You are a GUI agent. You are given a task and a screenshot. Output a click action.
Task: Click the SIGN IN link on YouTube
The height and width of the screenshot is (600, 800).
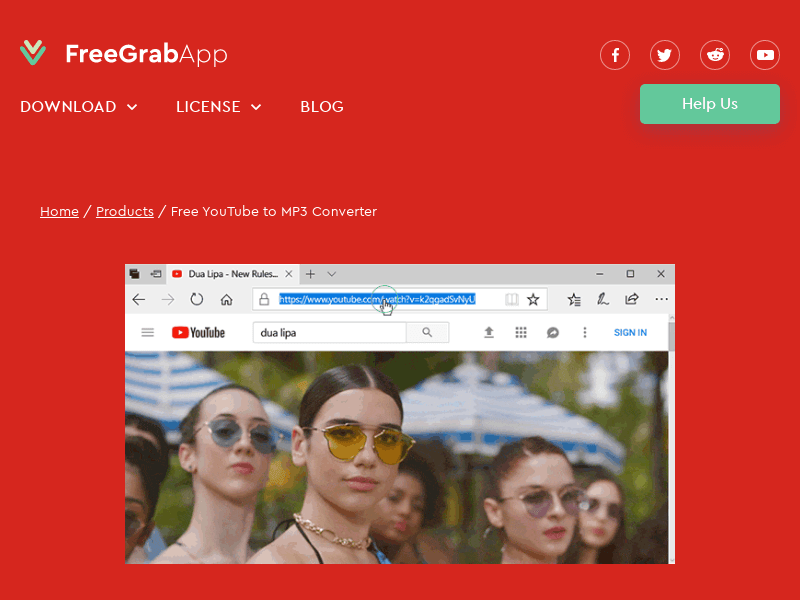[630, 333]
